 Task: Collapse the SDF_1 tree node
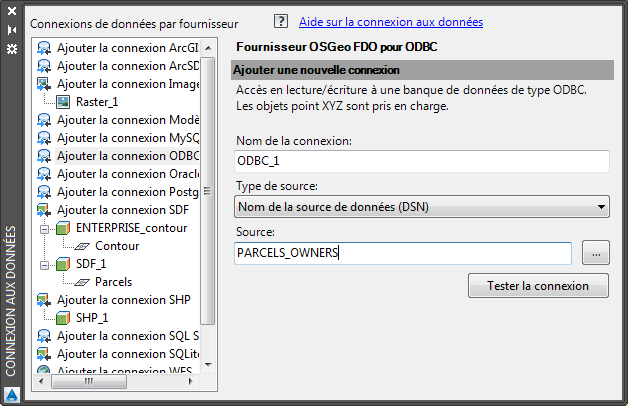click(46, 264)
